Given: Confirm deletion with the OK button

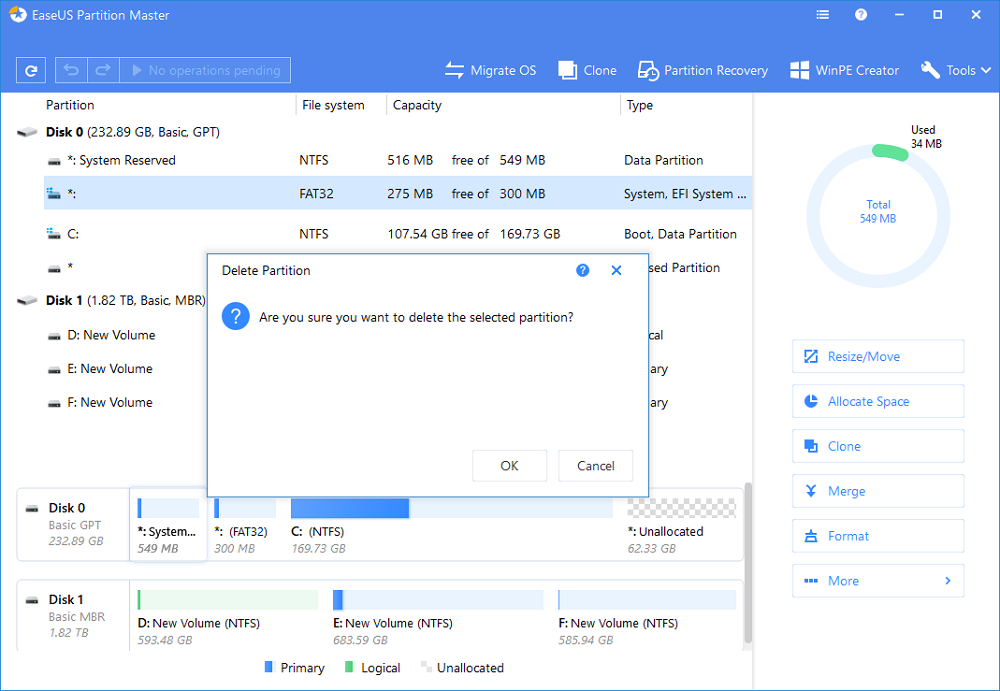Looking at the screenshot, I should point(509,466).
